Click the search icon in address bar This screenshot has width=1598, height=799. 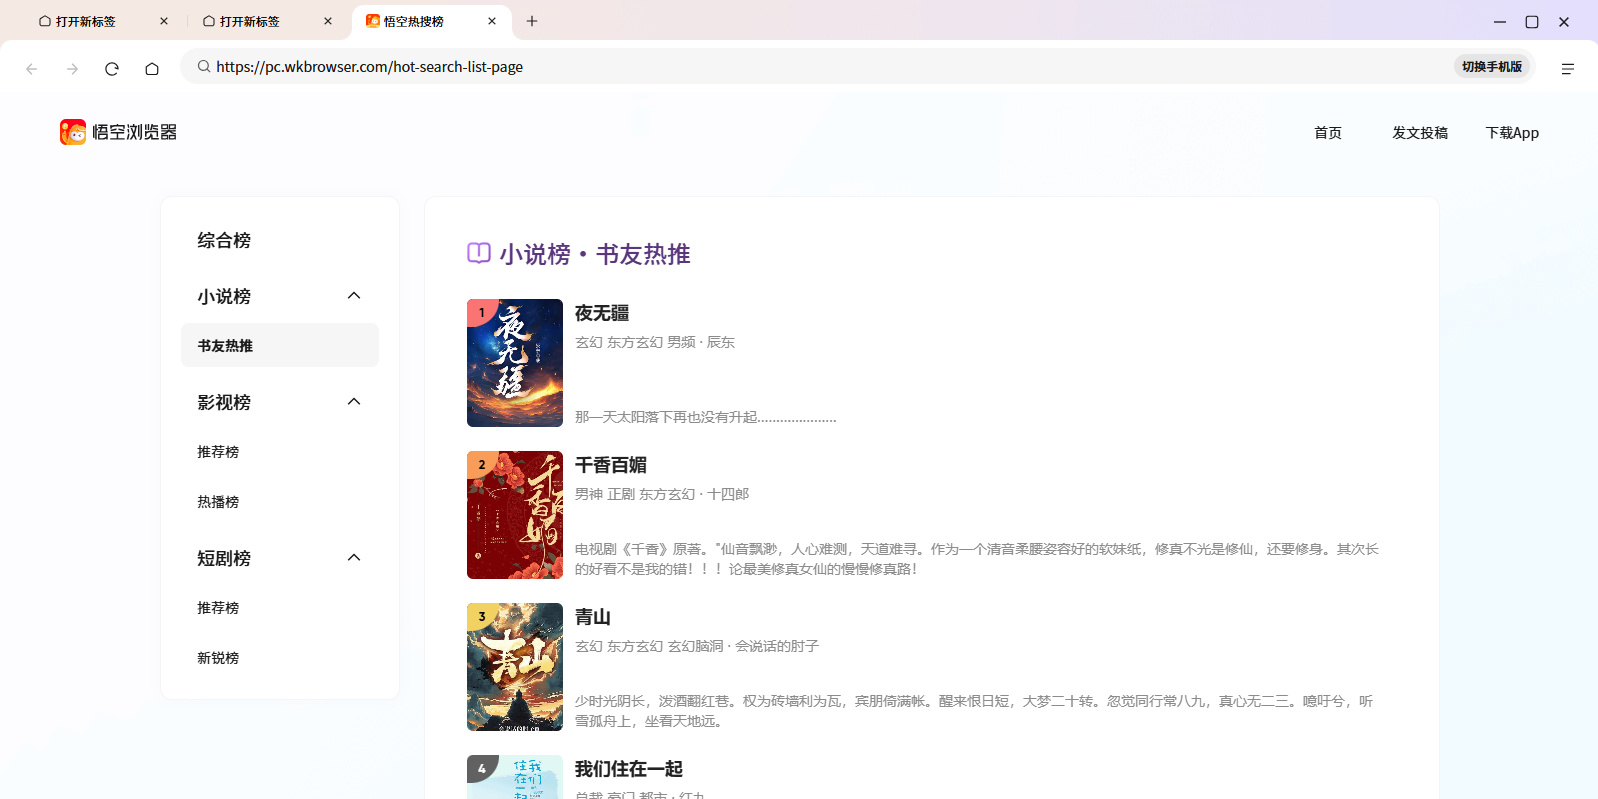point(204,67)
